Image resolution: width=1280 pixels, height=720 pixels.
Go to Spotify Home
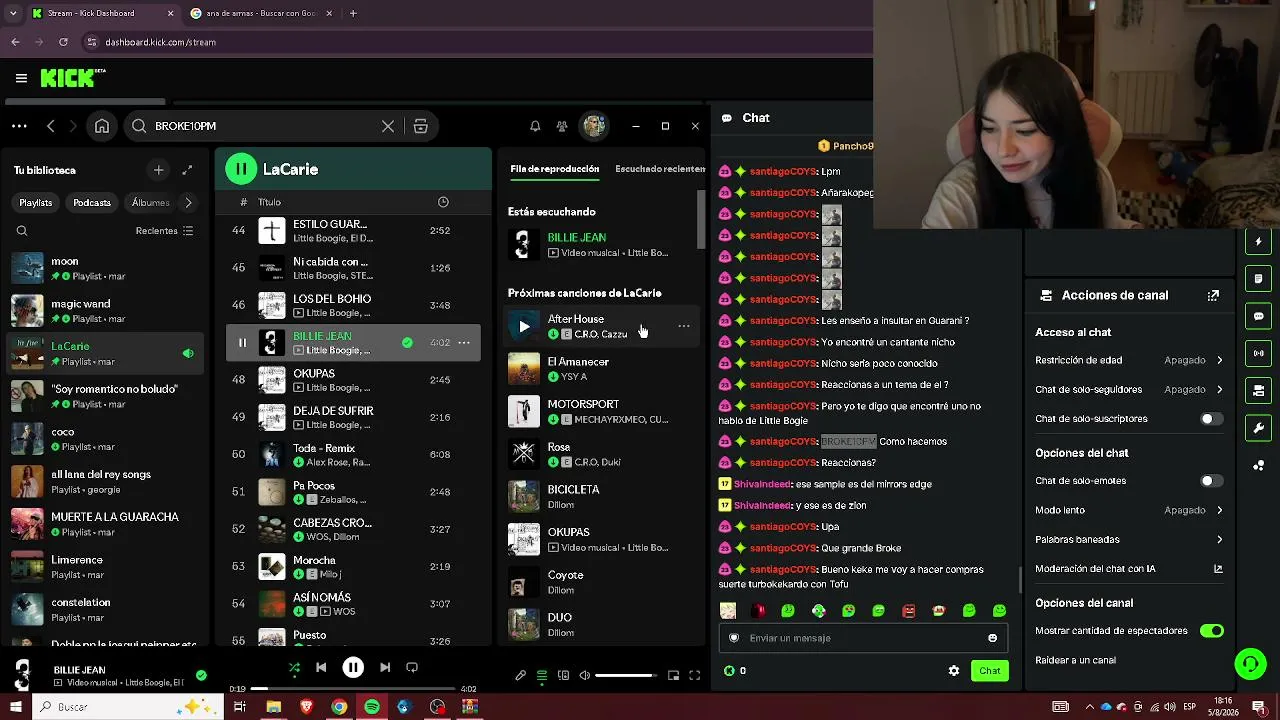click(102, 126)
